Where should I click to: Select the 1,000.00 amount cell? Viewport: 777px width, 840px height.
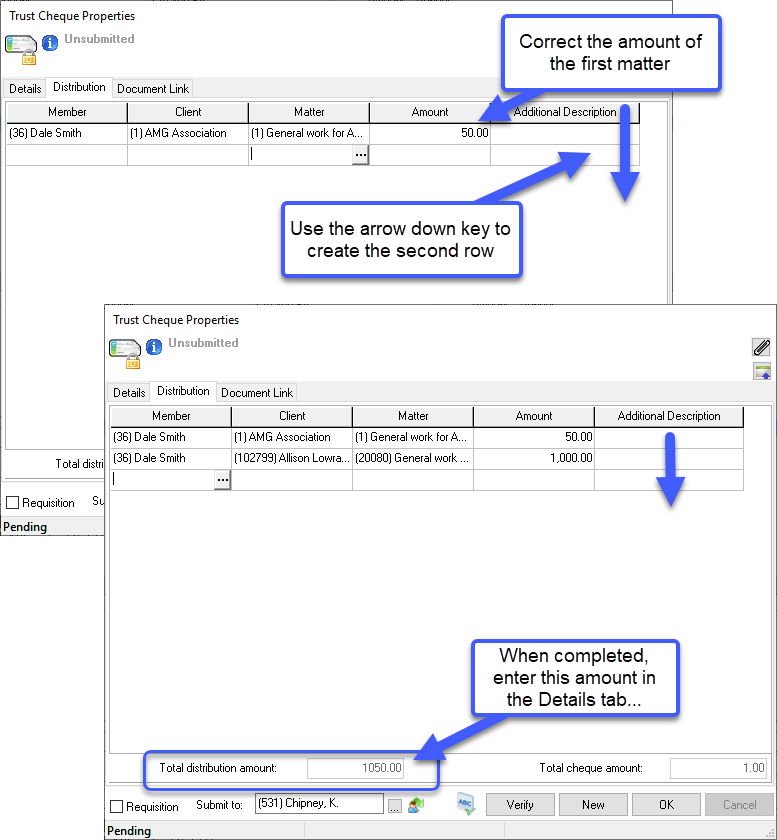[534, 458]
